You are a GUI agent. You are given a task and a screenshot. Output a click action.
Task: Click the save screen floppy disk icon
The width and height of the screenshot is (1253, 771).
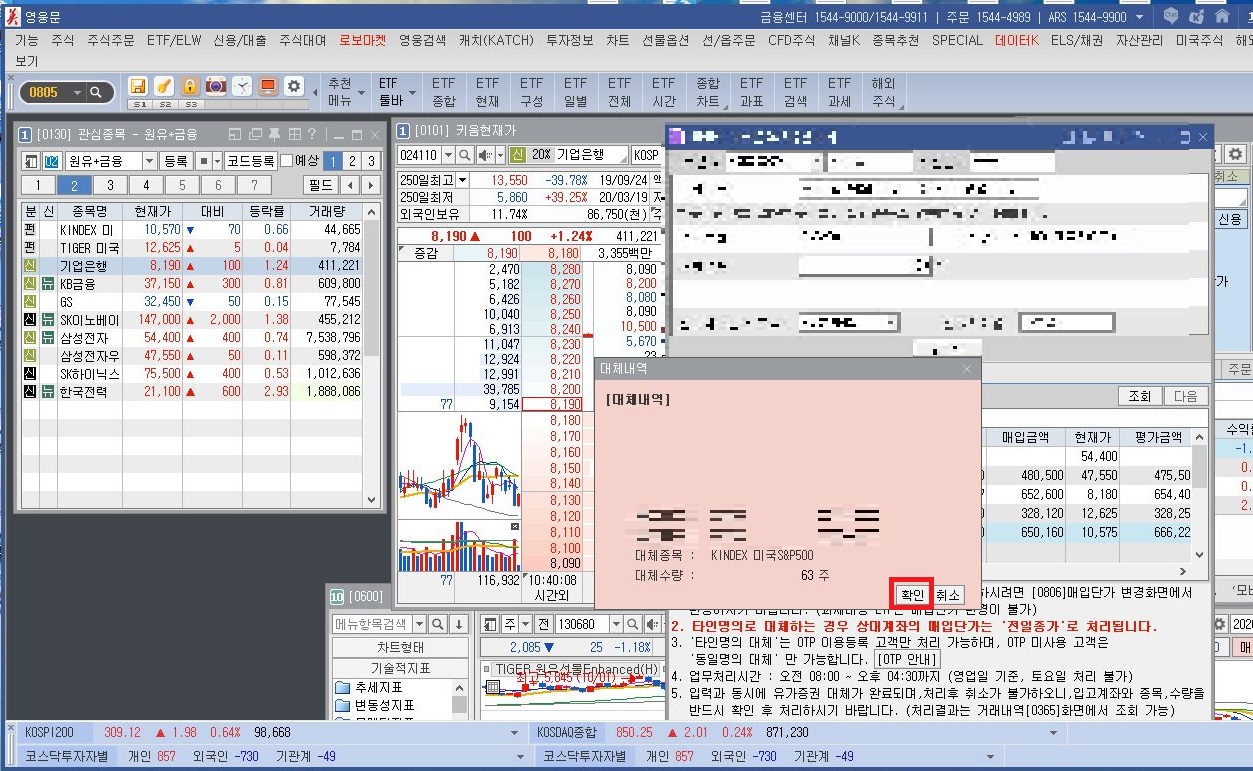[x=138, y=87]
